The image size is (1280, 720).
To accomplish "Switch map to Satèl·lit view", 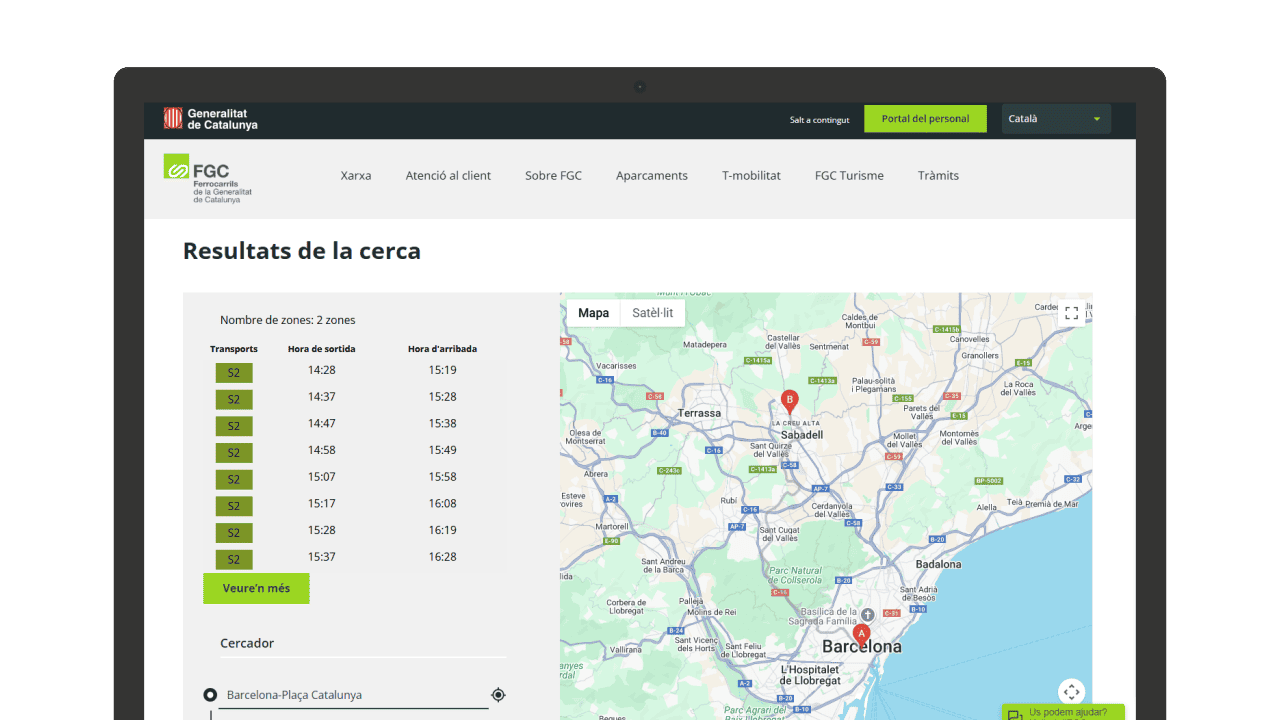I will (x=653, y=313).
